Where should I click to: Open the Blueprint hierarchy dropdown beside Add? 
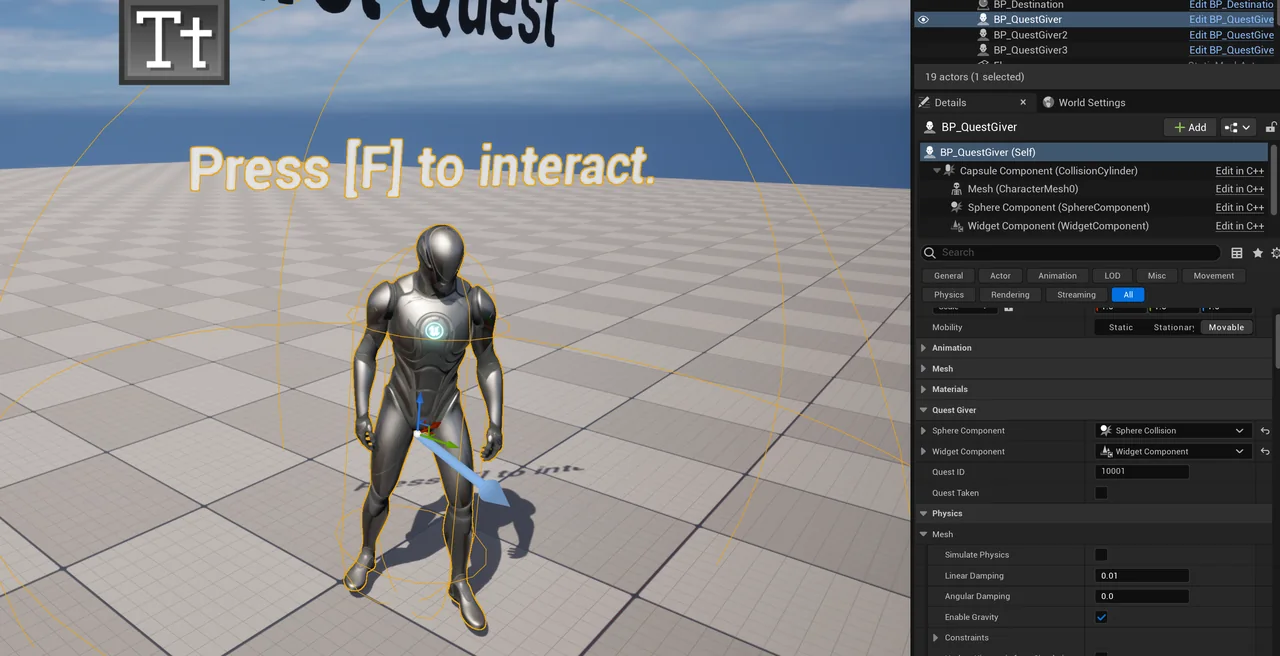coord(1240,127)
